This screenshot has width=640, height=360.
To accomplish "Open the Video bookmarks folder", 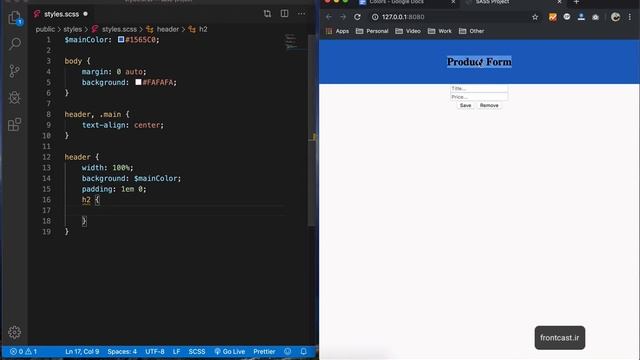I will click(x=408, y=31).
